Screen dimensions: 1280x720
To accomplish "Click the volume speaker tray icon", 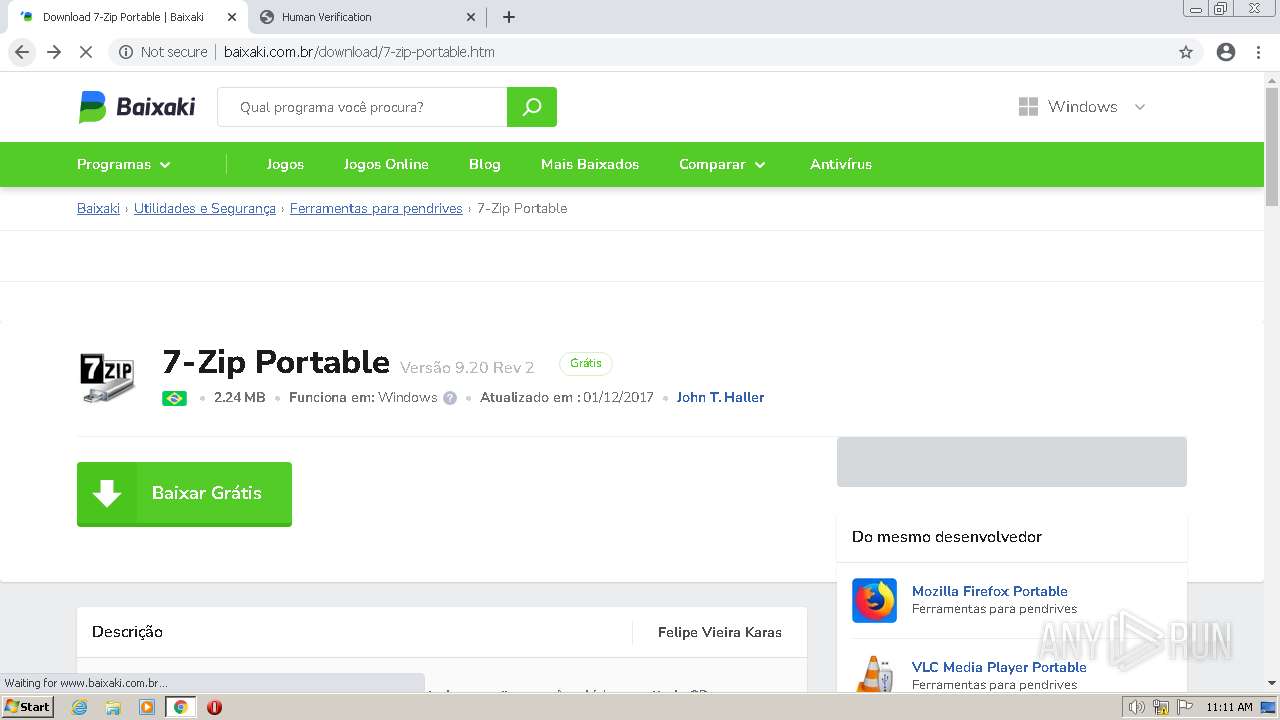I will tap(1136, 707).
